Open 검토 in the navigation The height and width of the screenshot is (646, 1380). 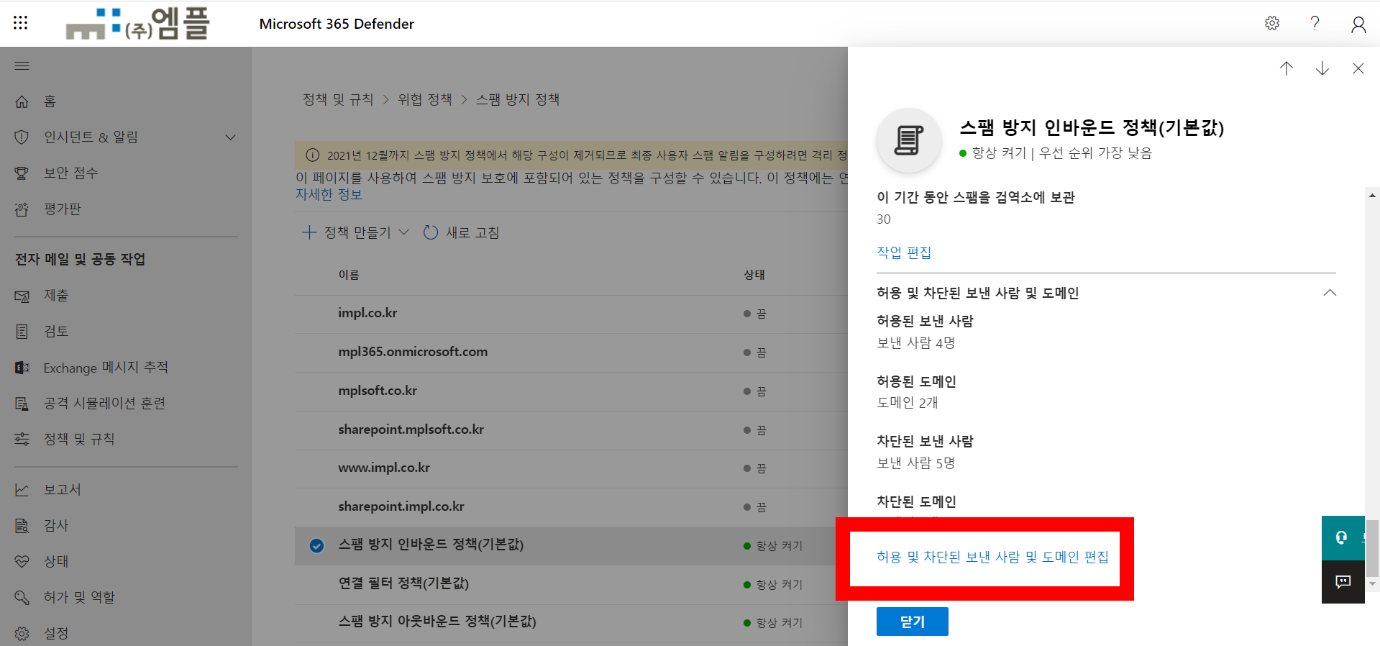pos(56,331)
